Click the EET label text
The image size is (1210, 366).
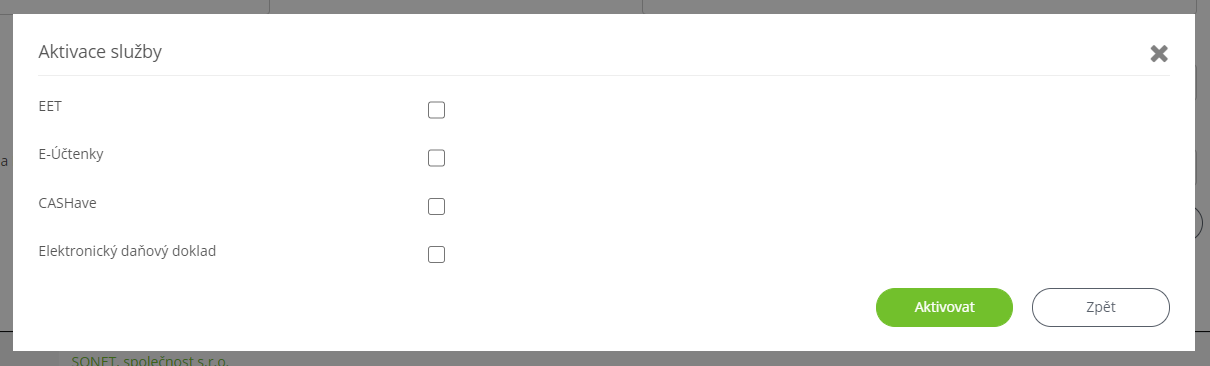(x=50, y=105)
